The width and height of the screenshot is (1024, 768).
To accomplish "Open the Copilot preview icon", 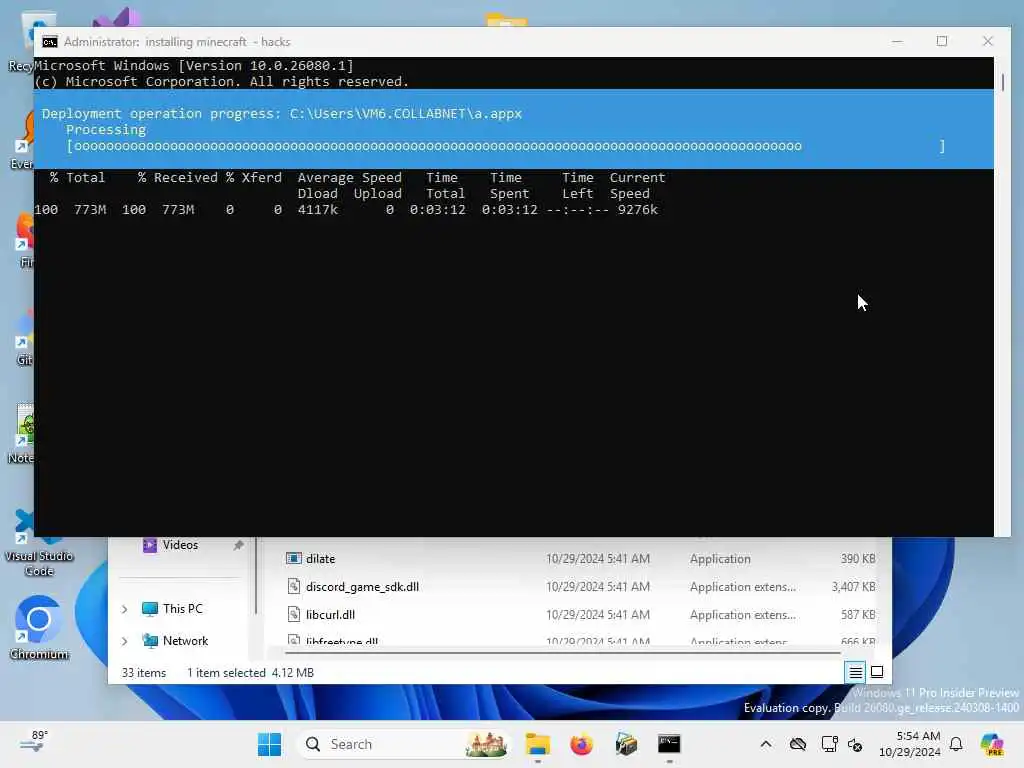I will [x=992, y=744].
